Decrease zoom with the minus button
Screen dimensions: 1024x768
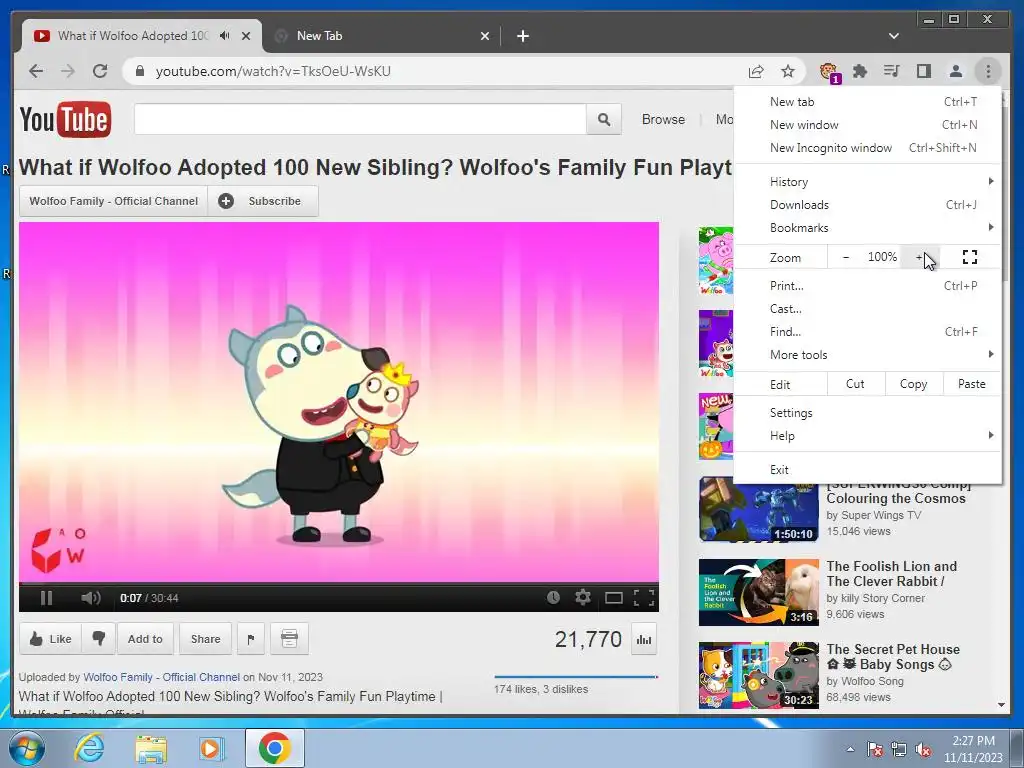pos(846,257)
